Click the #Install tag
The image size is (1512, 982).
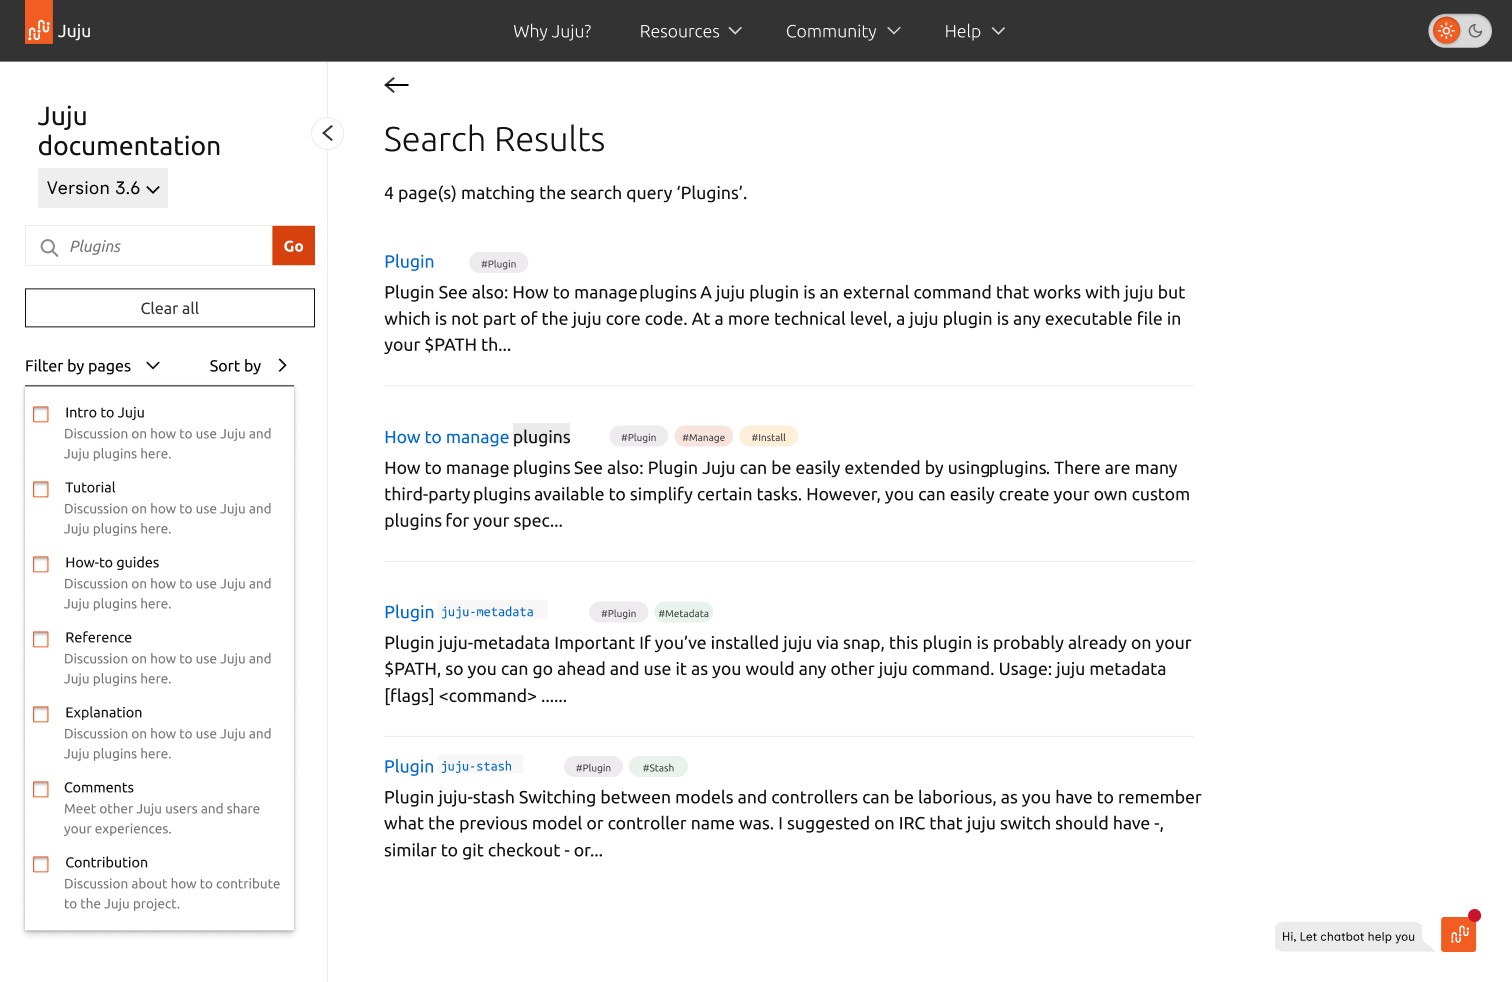coord(768,437)
